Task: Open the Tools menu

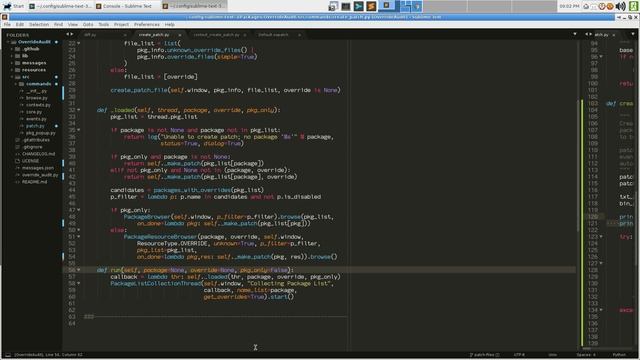Action: (104, 24)
